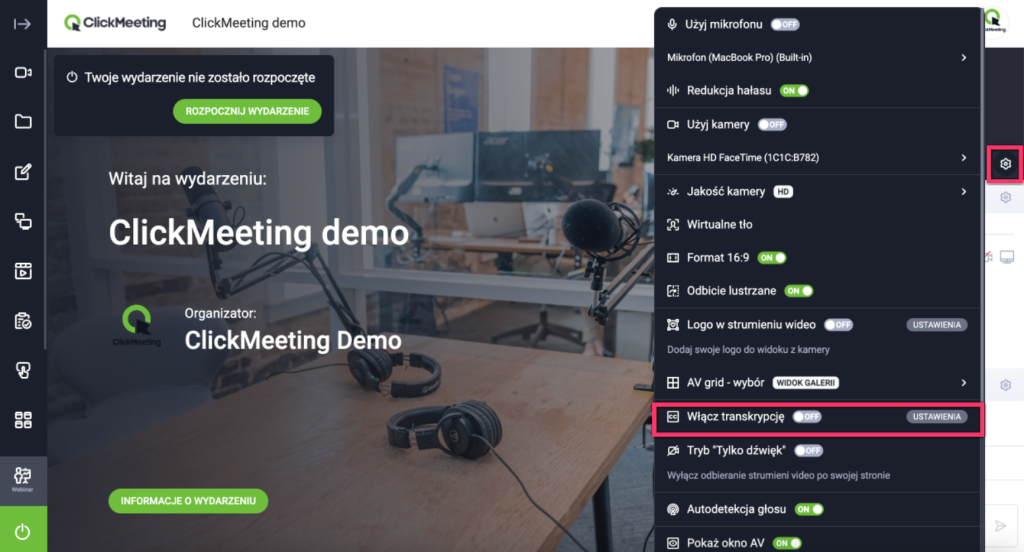Start screen sharing from the sidebar icon
Viewport: 1024px width, 552px height.
tap(23, 221)
